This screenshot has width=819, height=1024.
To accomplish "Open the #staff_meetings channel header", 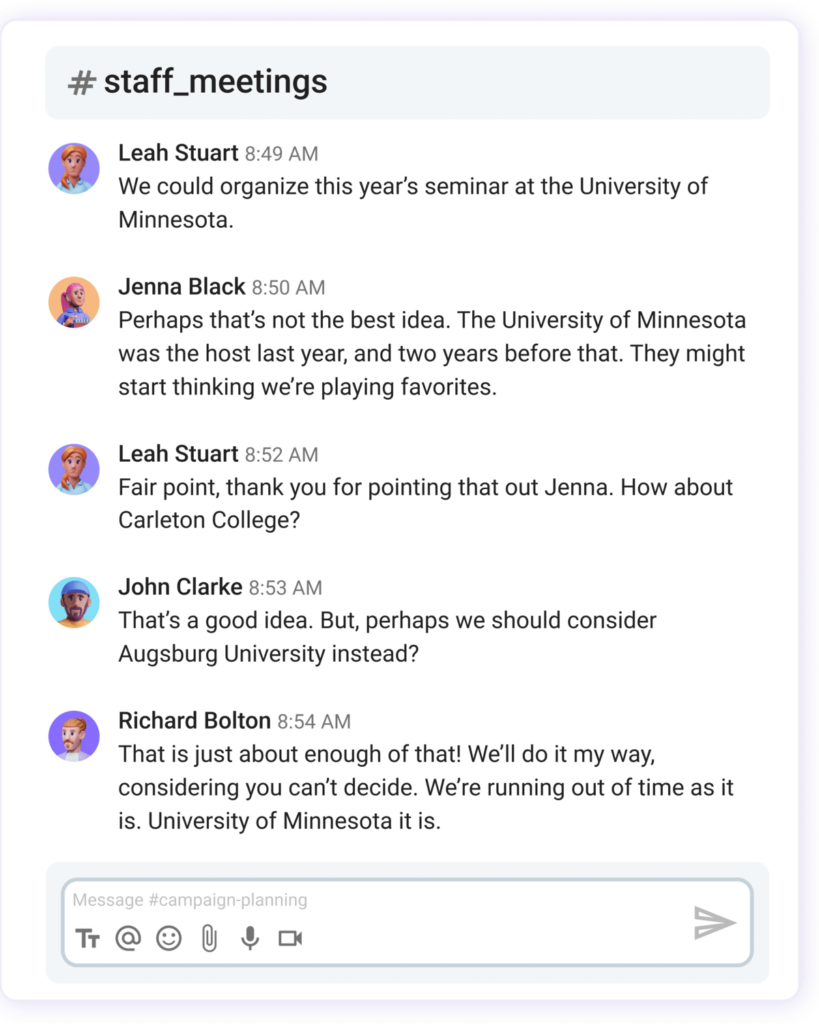I will coord(198,82).
